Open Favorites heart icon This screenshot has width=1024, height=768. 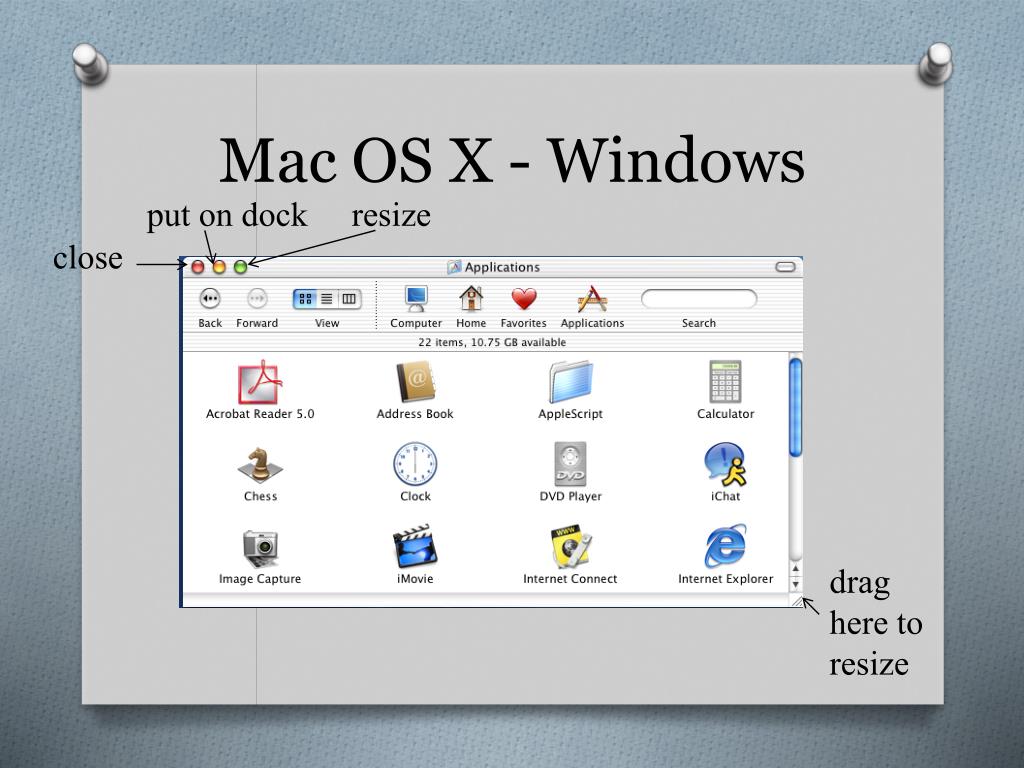(x=524, y=299)
